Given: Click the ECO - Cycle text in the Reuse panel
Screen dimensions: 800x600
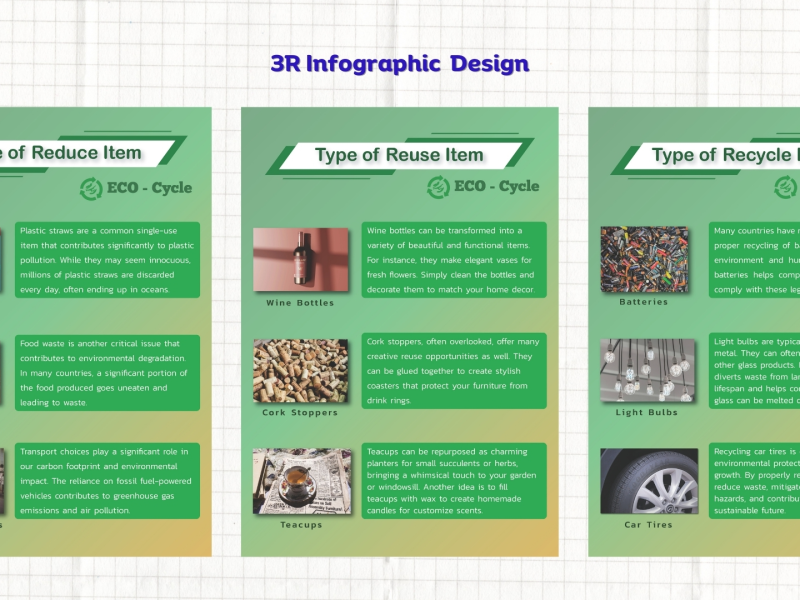Looking at the screenshot, I should pos(496,187).
